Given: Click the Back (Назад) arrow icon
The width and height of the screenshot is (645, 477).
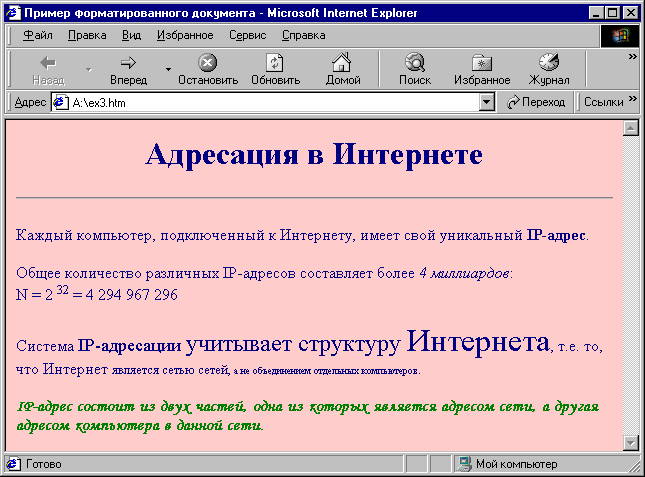Looking at the screenshot, I should (47, 62).
